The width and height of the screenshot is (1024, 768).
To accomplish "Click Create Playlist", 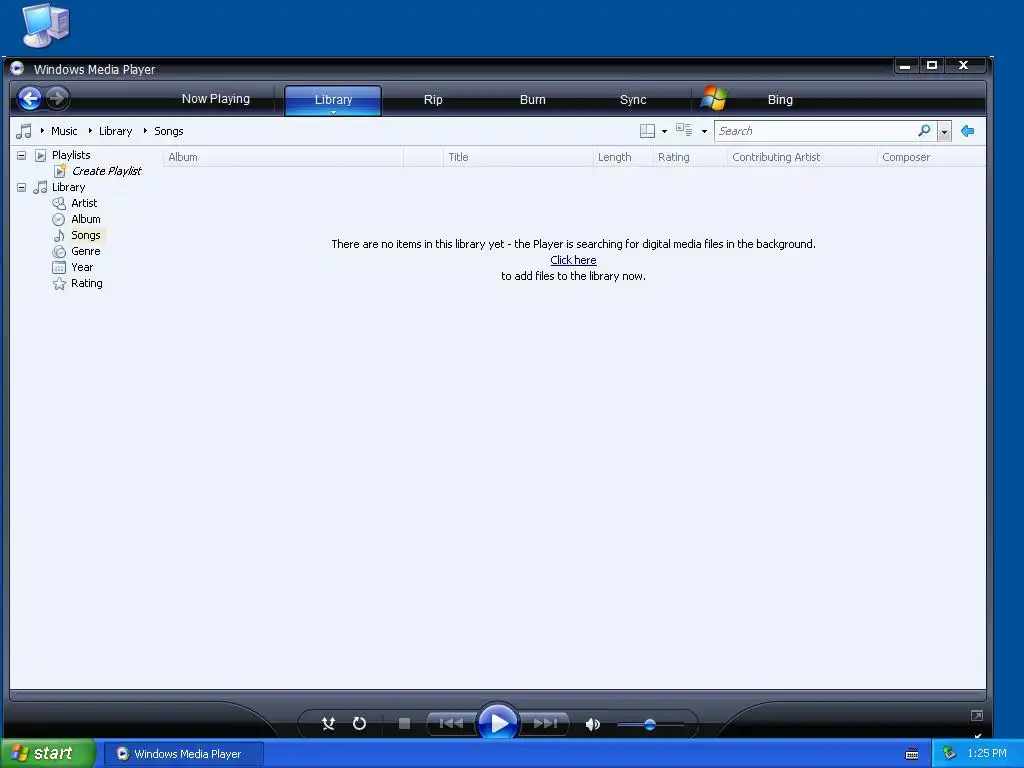I will pyautogui.click(x=106, y=170).
